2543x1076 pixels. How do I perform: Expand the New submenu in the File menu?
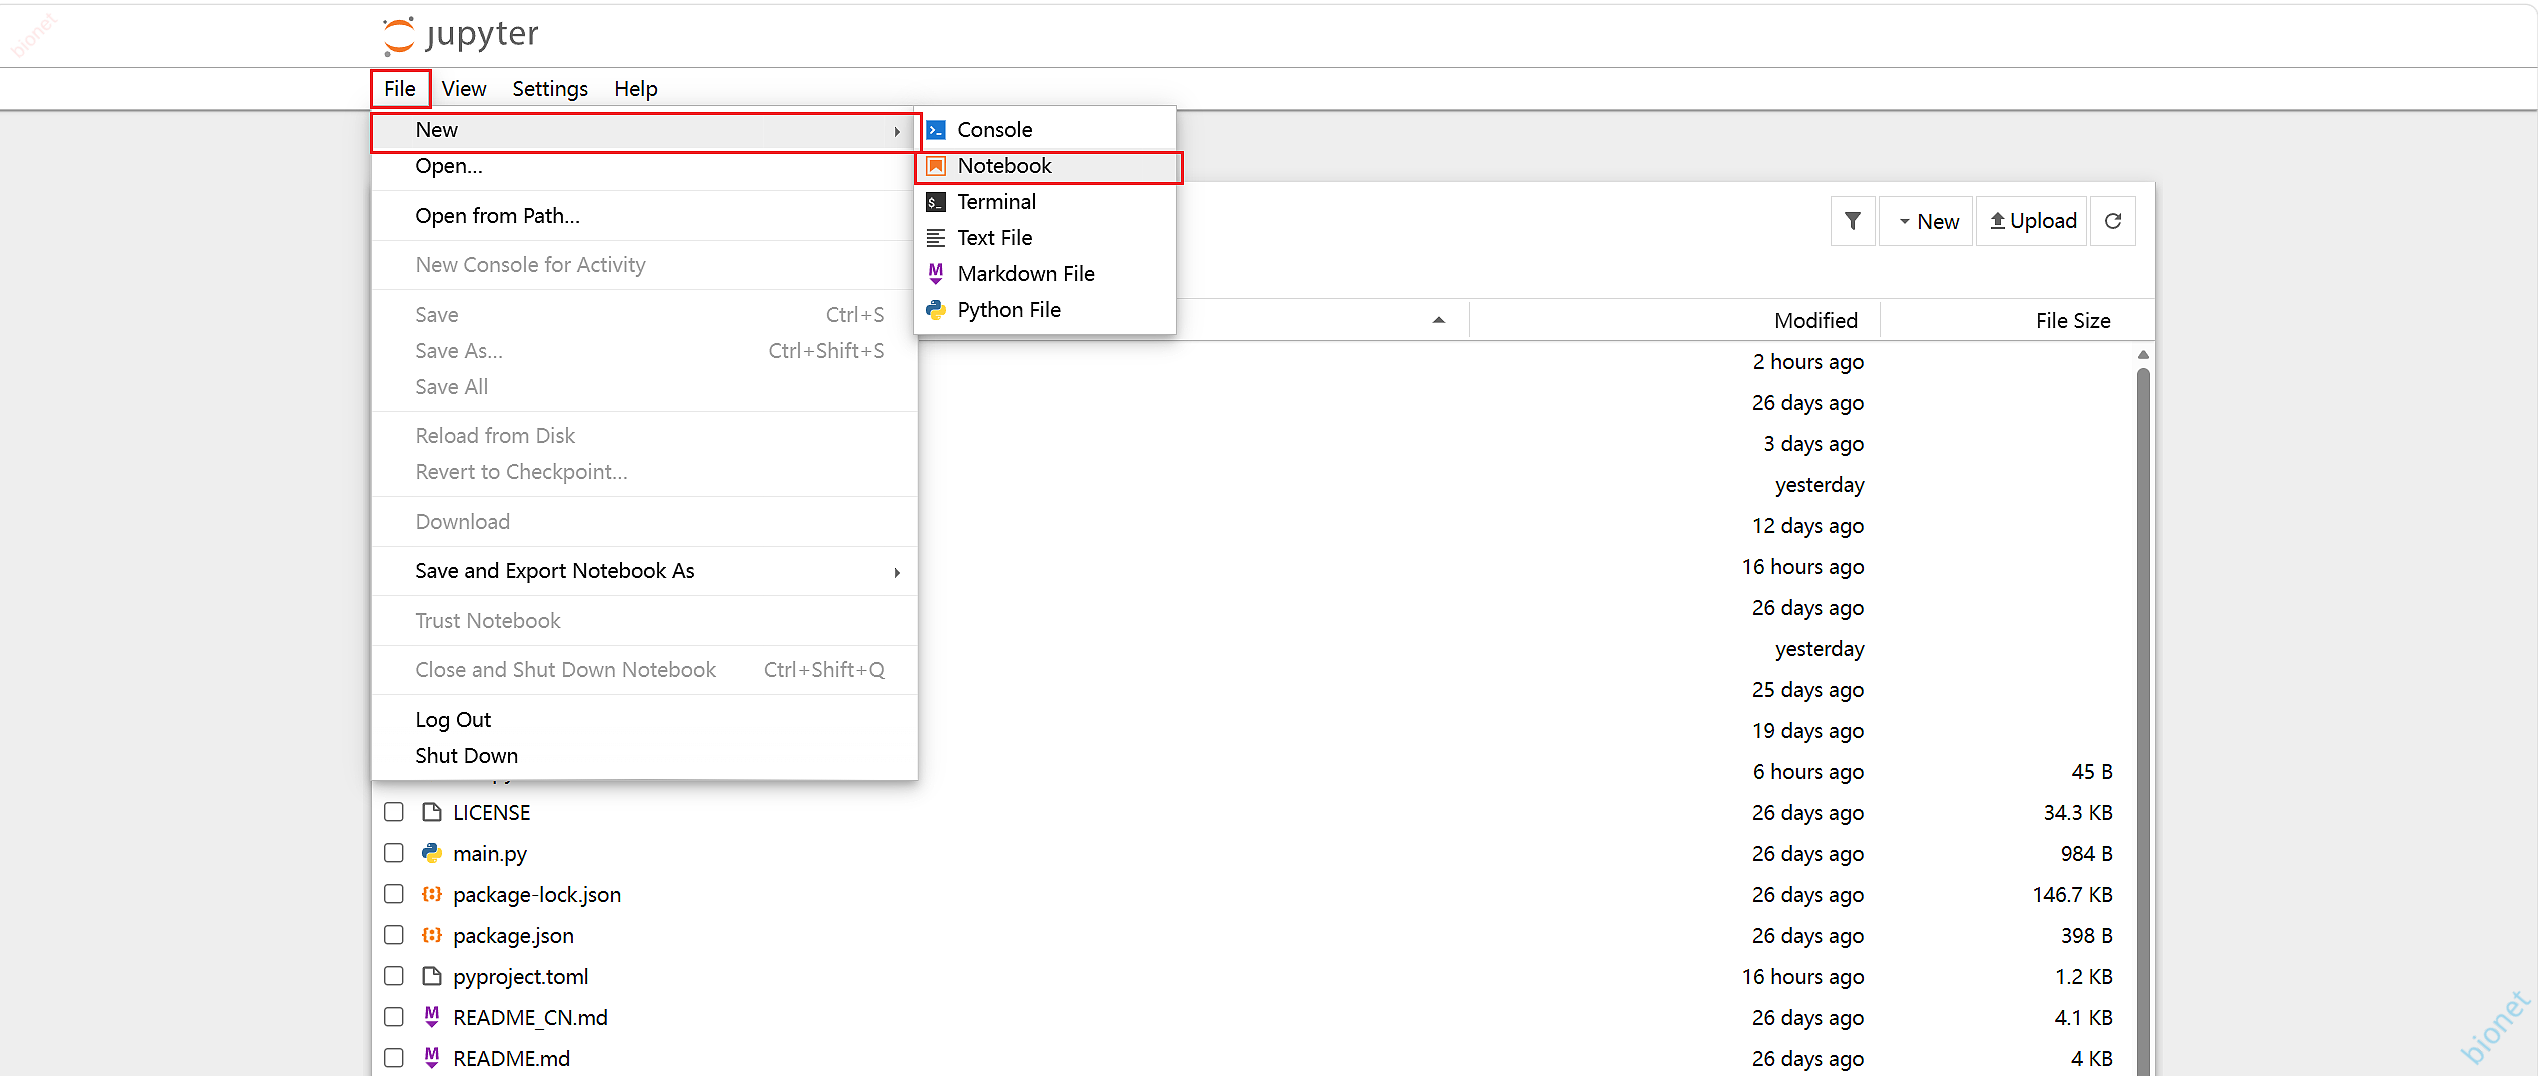tap(645, 131)
